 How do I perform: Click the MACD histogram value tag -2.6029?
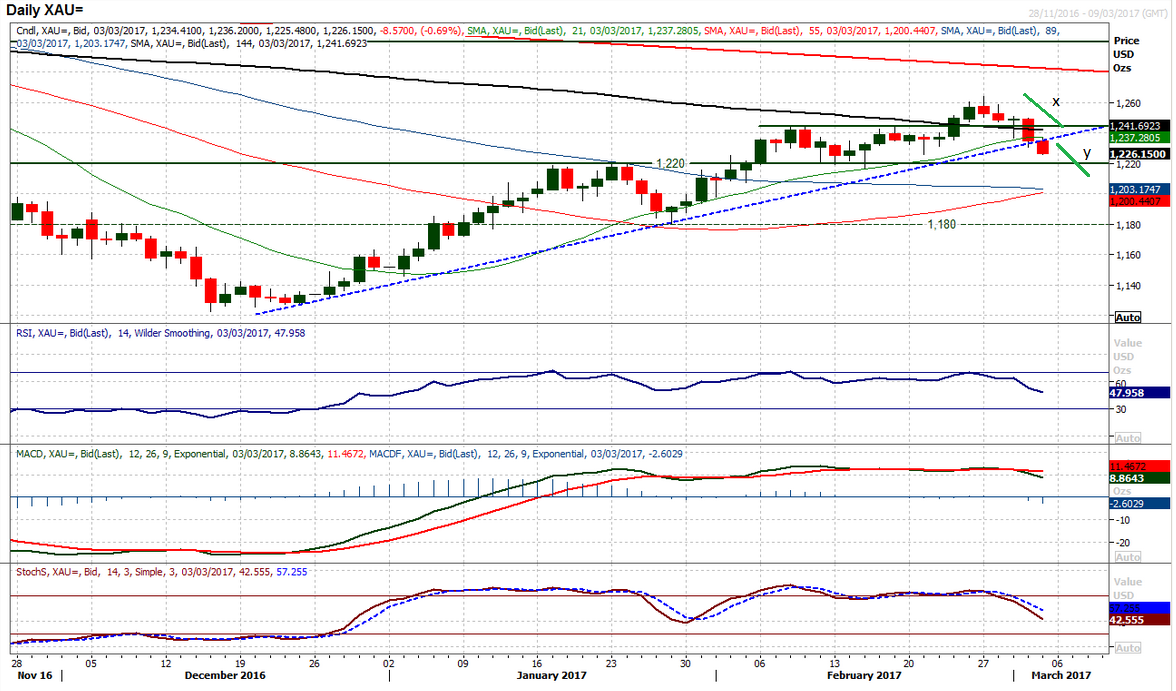(x=1140, y=504)
